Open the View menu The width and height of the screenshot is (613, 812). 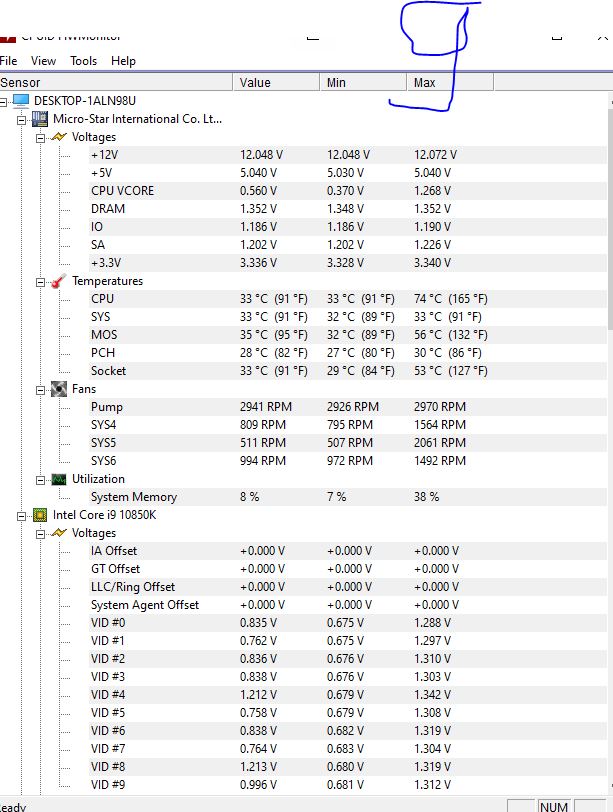(x=43, y=61)
